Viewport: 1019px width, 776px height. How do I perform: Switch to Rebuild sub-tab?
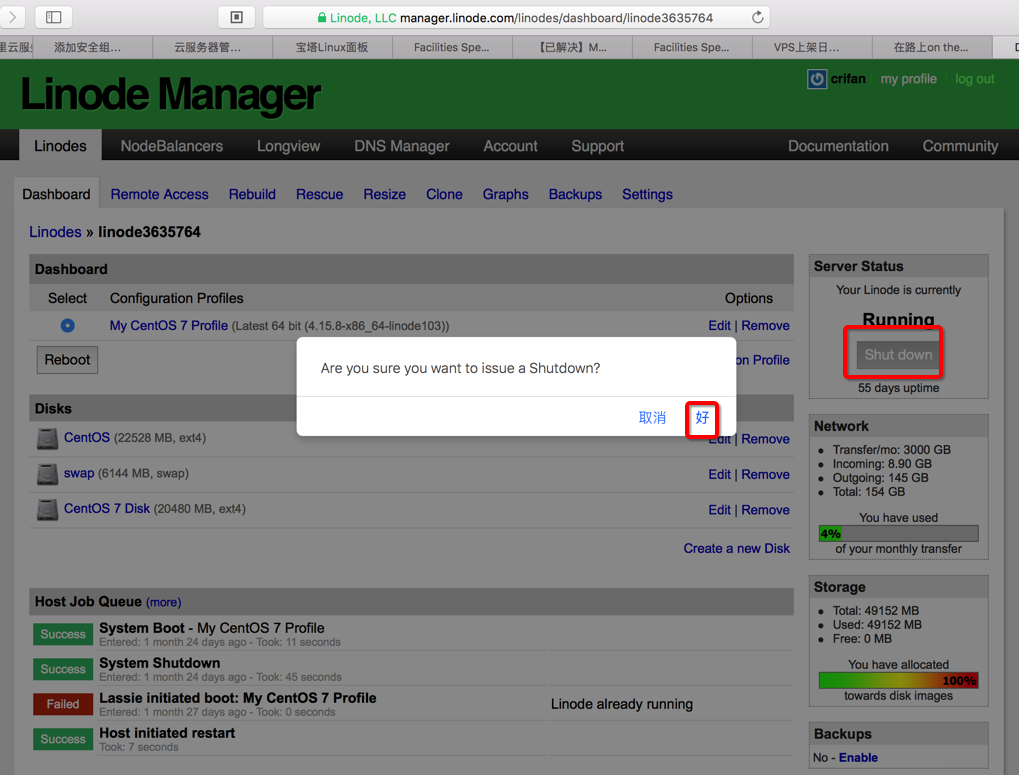pyautogui.click(x=252, y=194)
